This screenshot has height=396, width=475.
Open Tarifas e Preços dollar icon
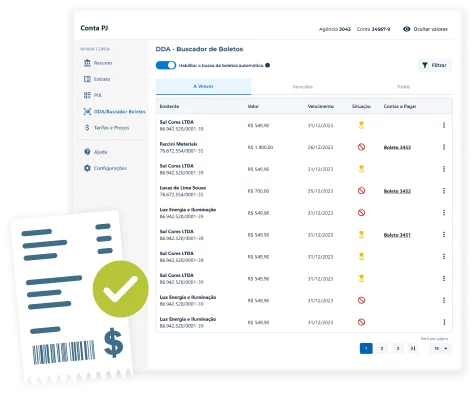pyautogui.click(x=87, y=128)
